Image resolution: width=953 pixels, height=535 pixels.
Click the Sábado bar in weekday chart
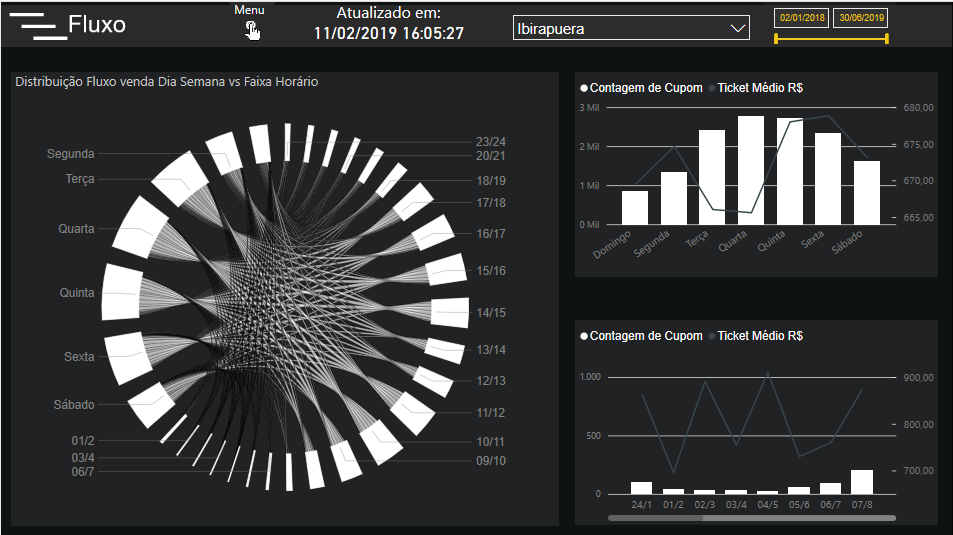(x=867, y=192)
